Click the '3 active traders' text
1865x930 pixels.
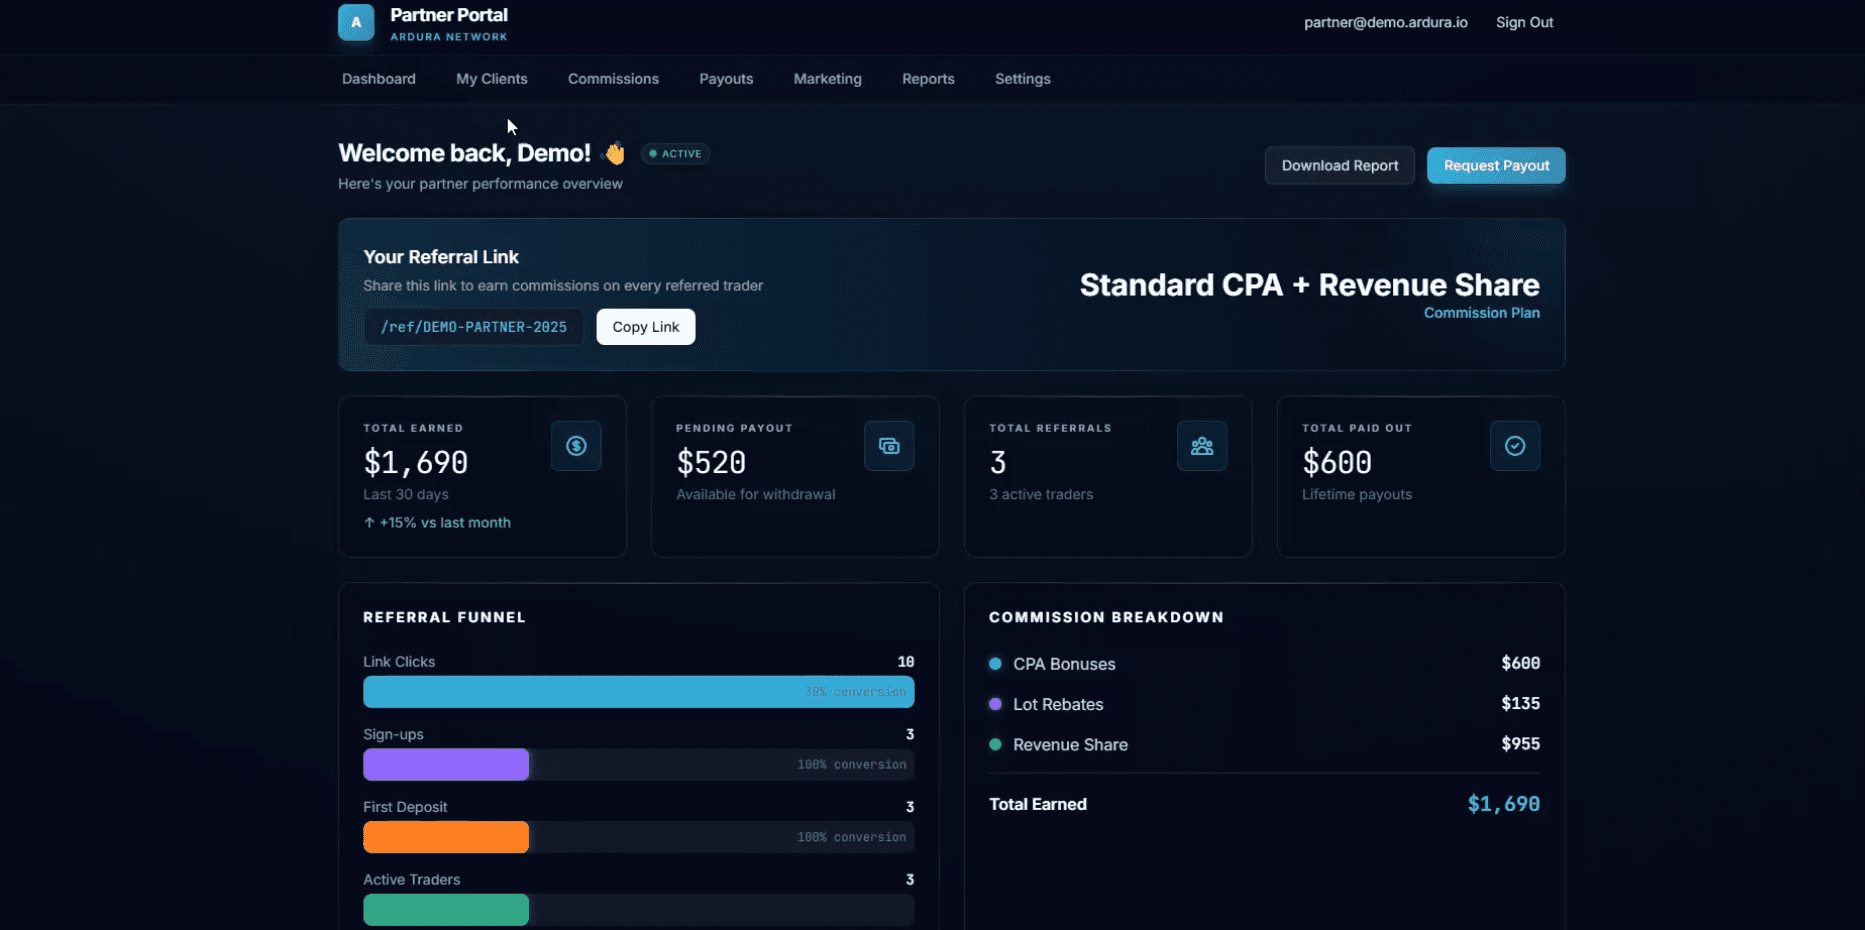click(x=1041, y=494)
